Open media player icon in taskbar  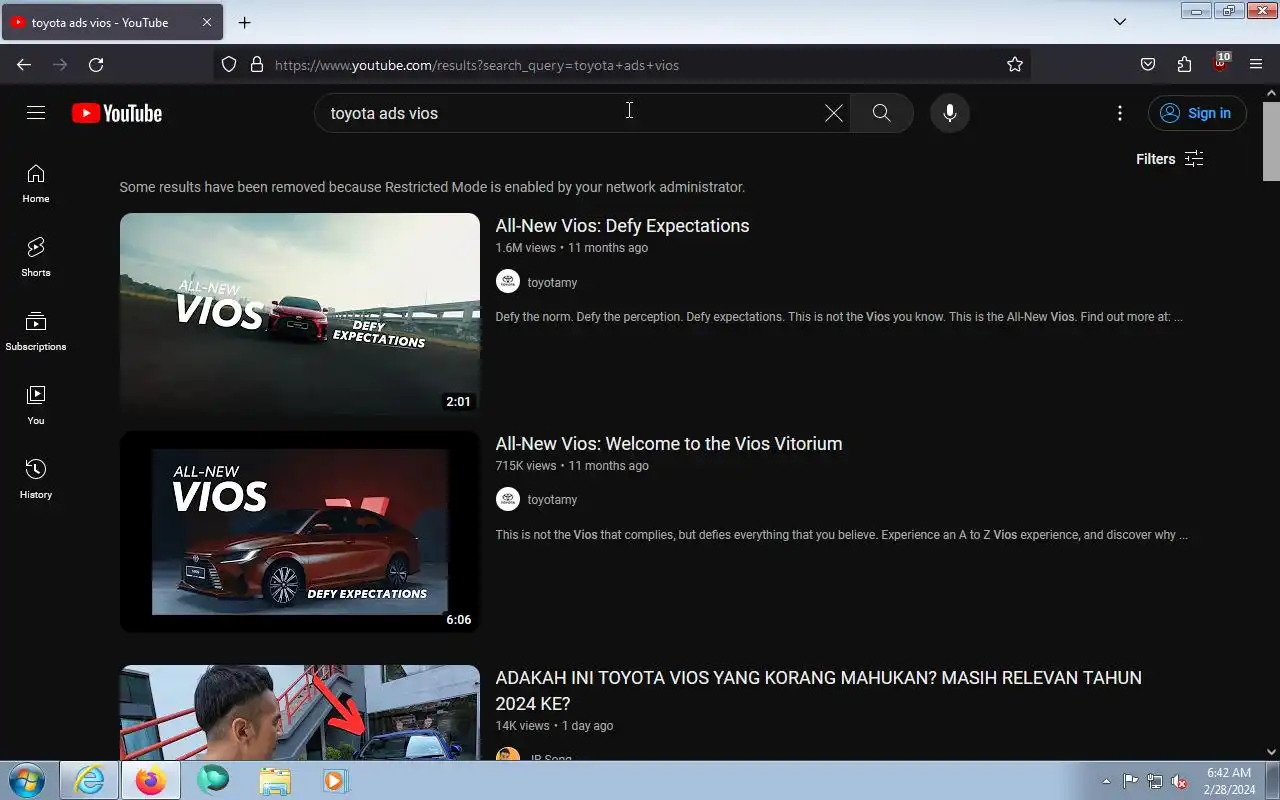pyautogui.click(x=335, y=780)
